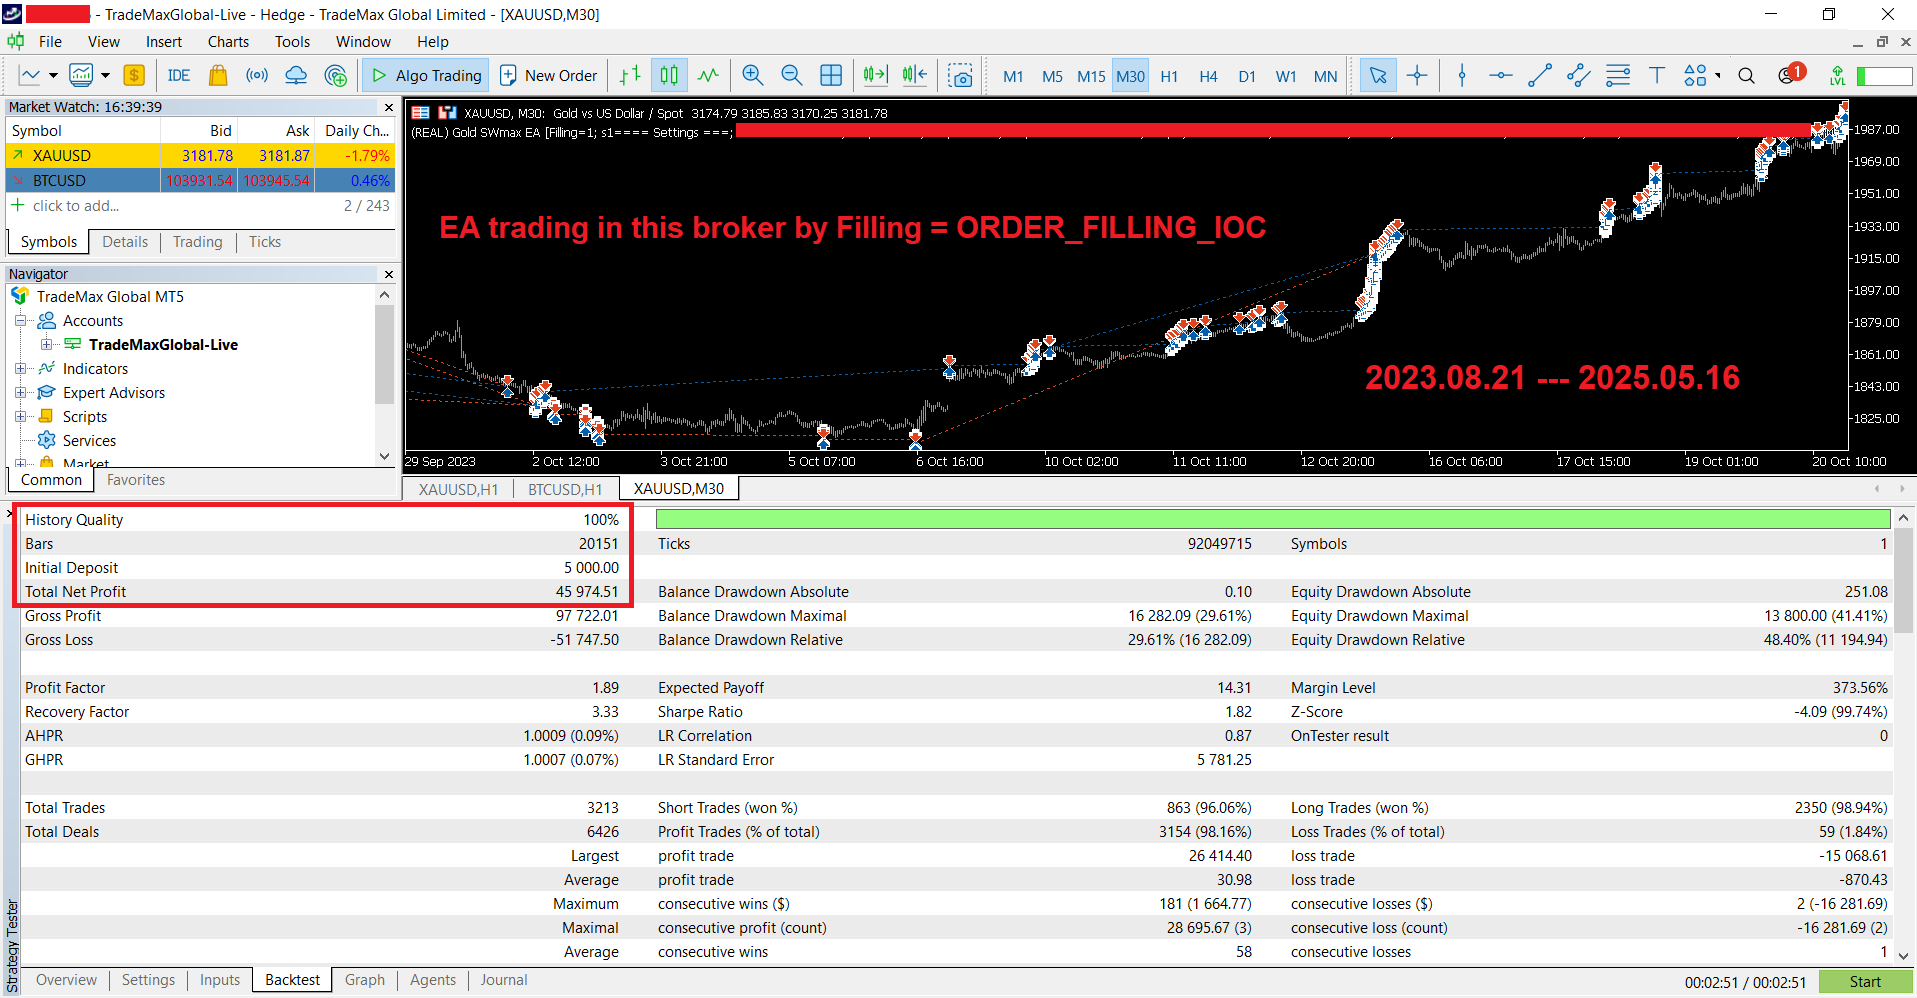Select the H1 timeframe
The width and height of the screenshot is (1917, 998).
coord(1169,76)
